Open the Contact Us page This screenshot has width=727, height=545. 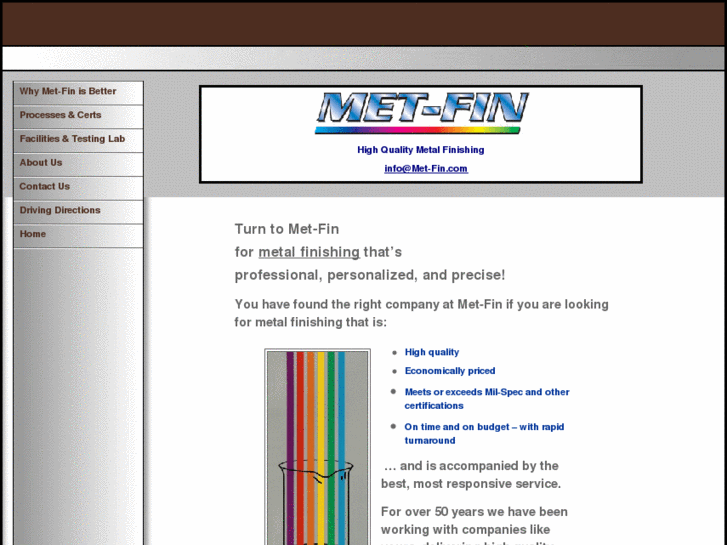[x=78, y=188]
